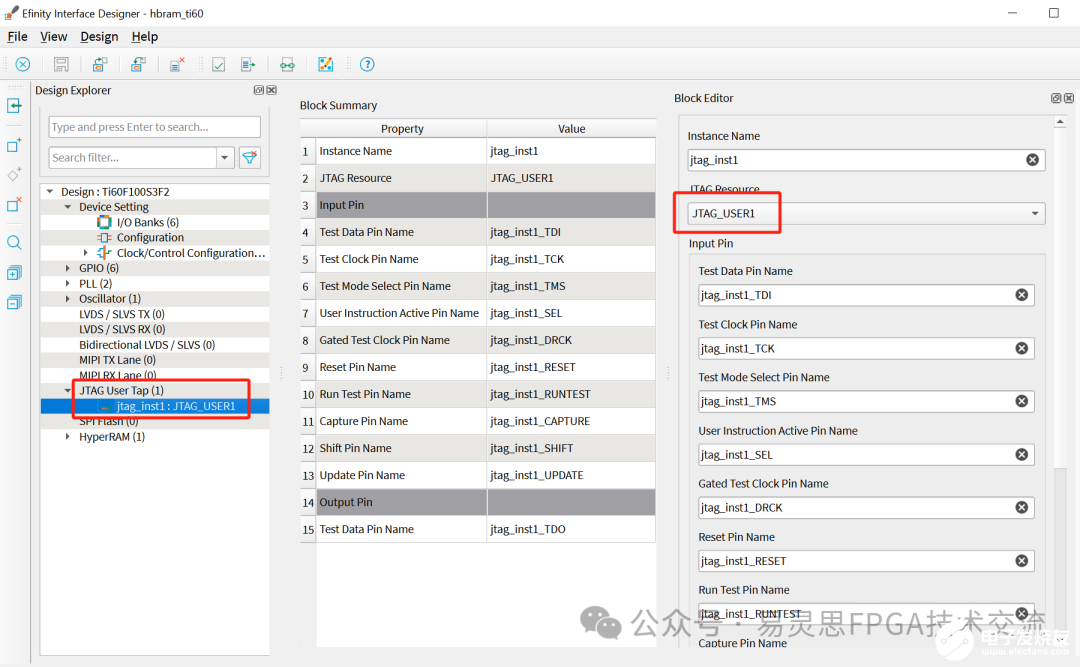Clear the filter with the funnel icon

tap(249, 158)
